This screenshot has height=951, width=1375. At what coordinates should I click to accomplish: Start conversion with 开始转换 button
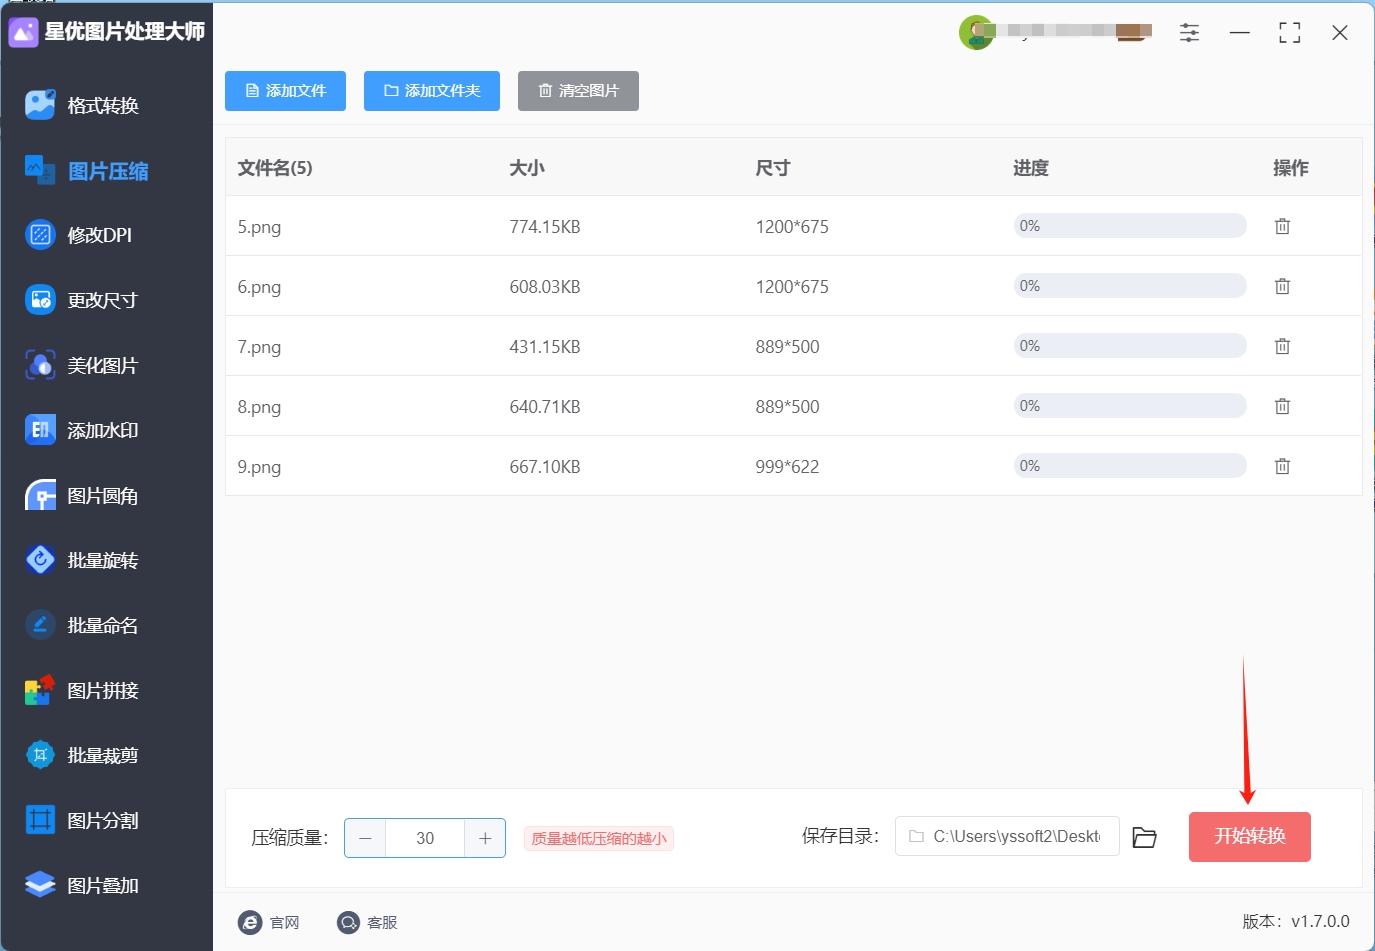[1249, 837]
